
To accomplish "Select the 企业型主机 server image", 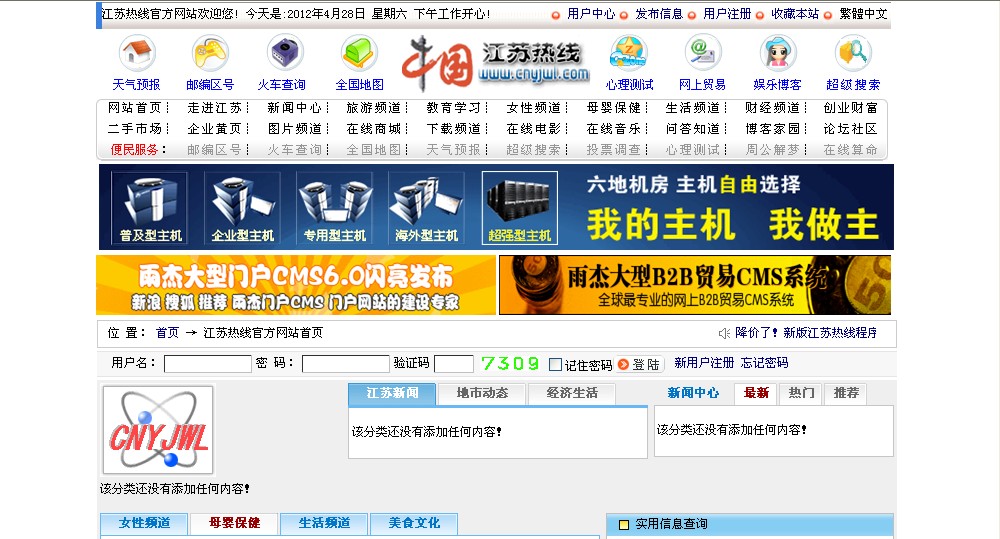I will (x=242, y=208).
